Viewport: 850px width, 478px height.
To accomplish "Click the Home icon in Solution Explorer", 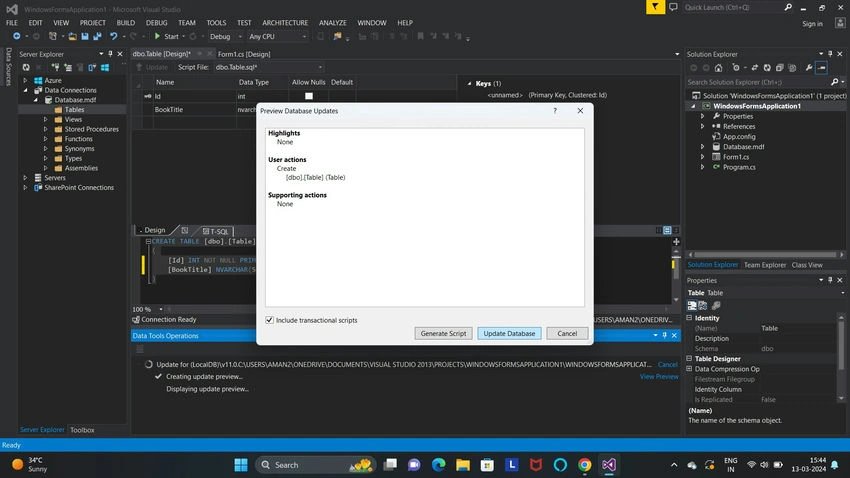I will point(718,68).
